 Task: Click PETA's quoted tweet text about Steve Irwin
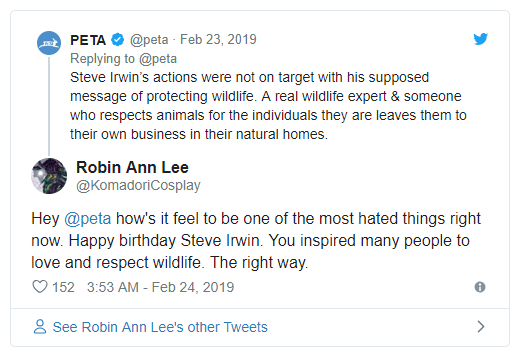[x=268, y=106]
